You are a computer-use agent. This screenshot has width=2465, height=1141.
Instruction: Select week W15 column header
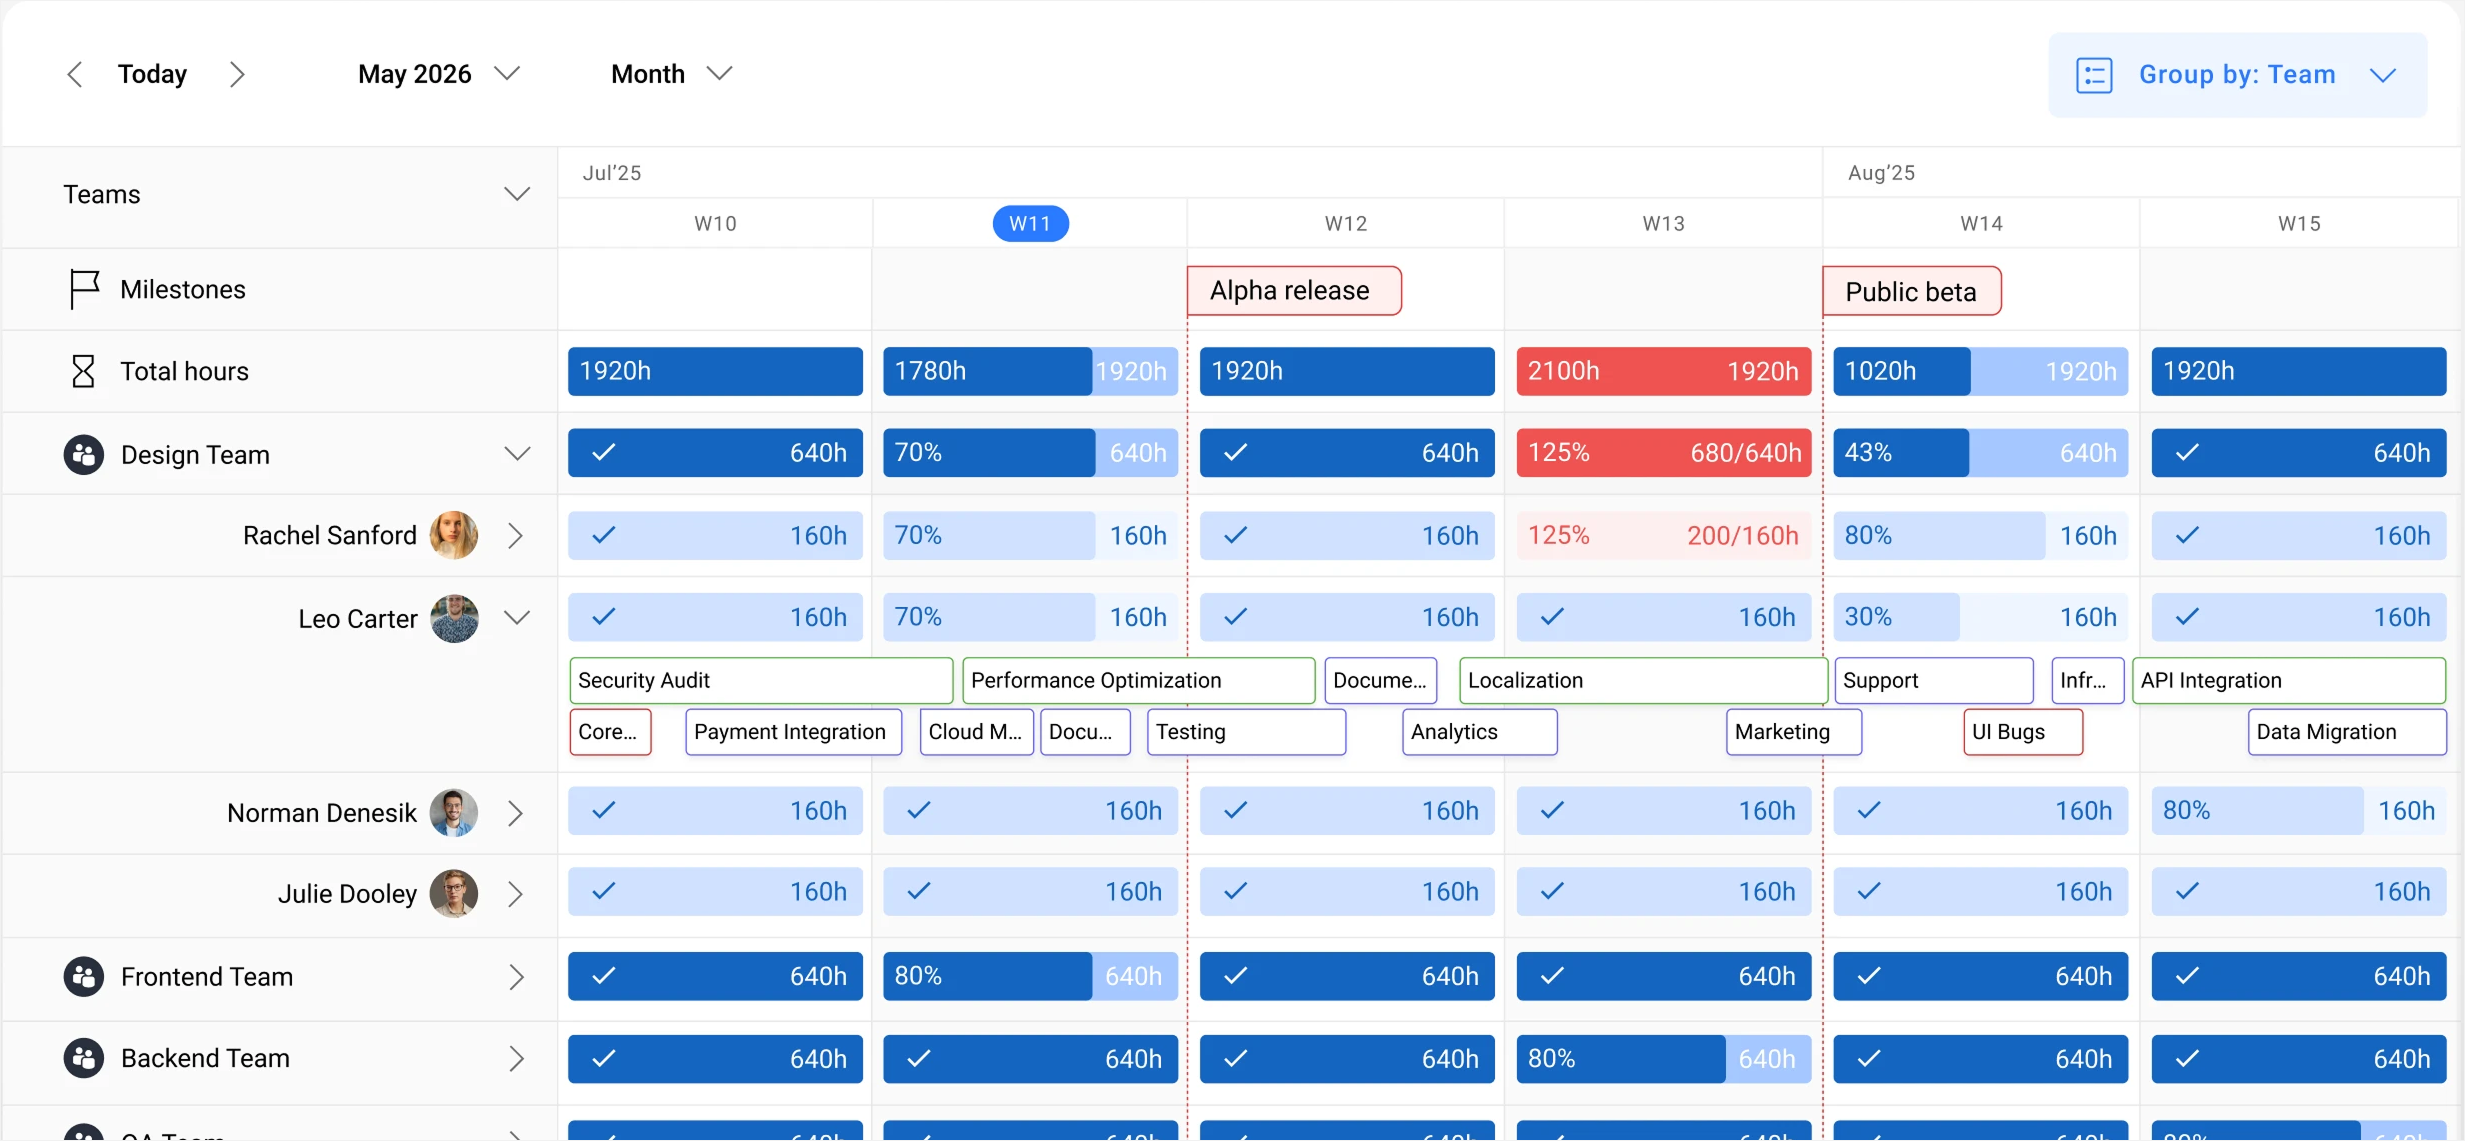pos(2299,223)
